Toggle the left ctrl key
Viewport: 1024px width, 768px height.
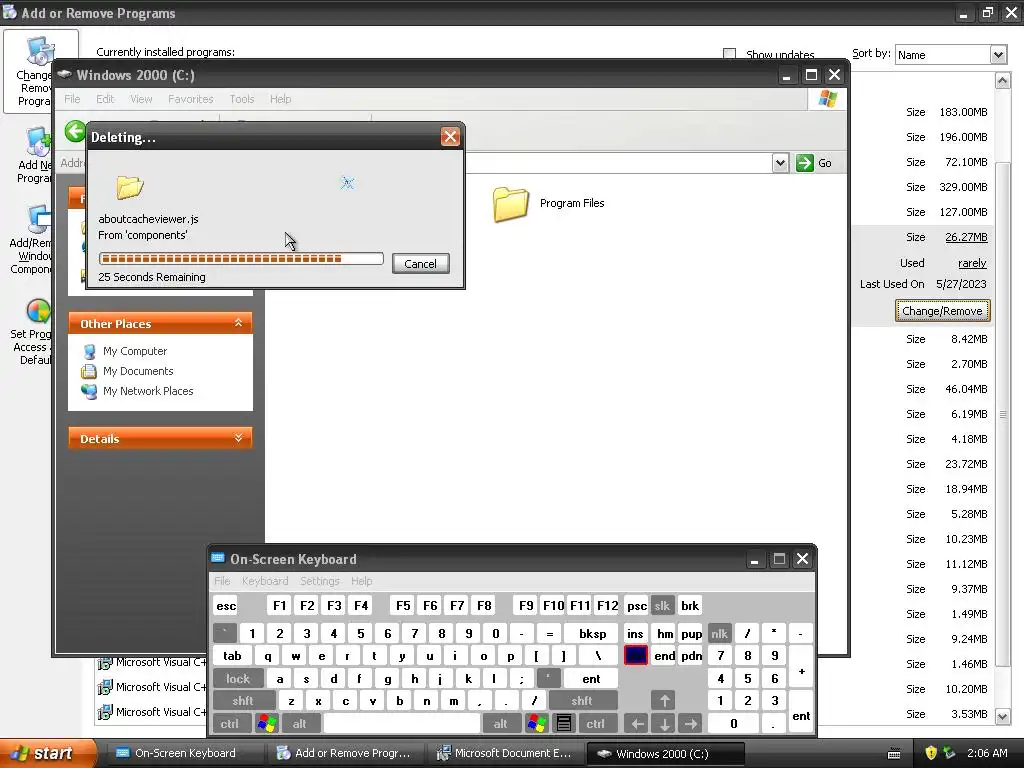point(229,724)
